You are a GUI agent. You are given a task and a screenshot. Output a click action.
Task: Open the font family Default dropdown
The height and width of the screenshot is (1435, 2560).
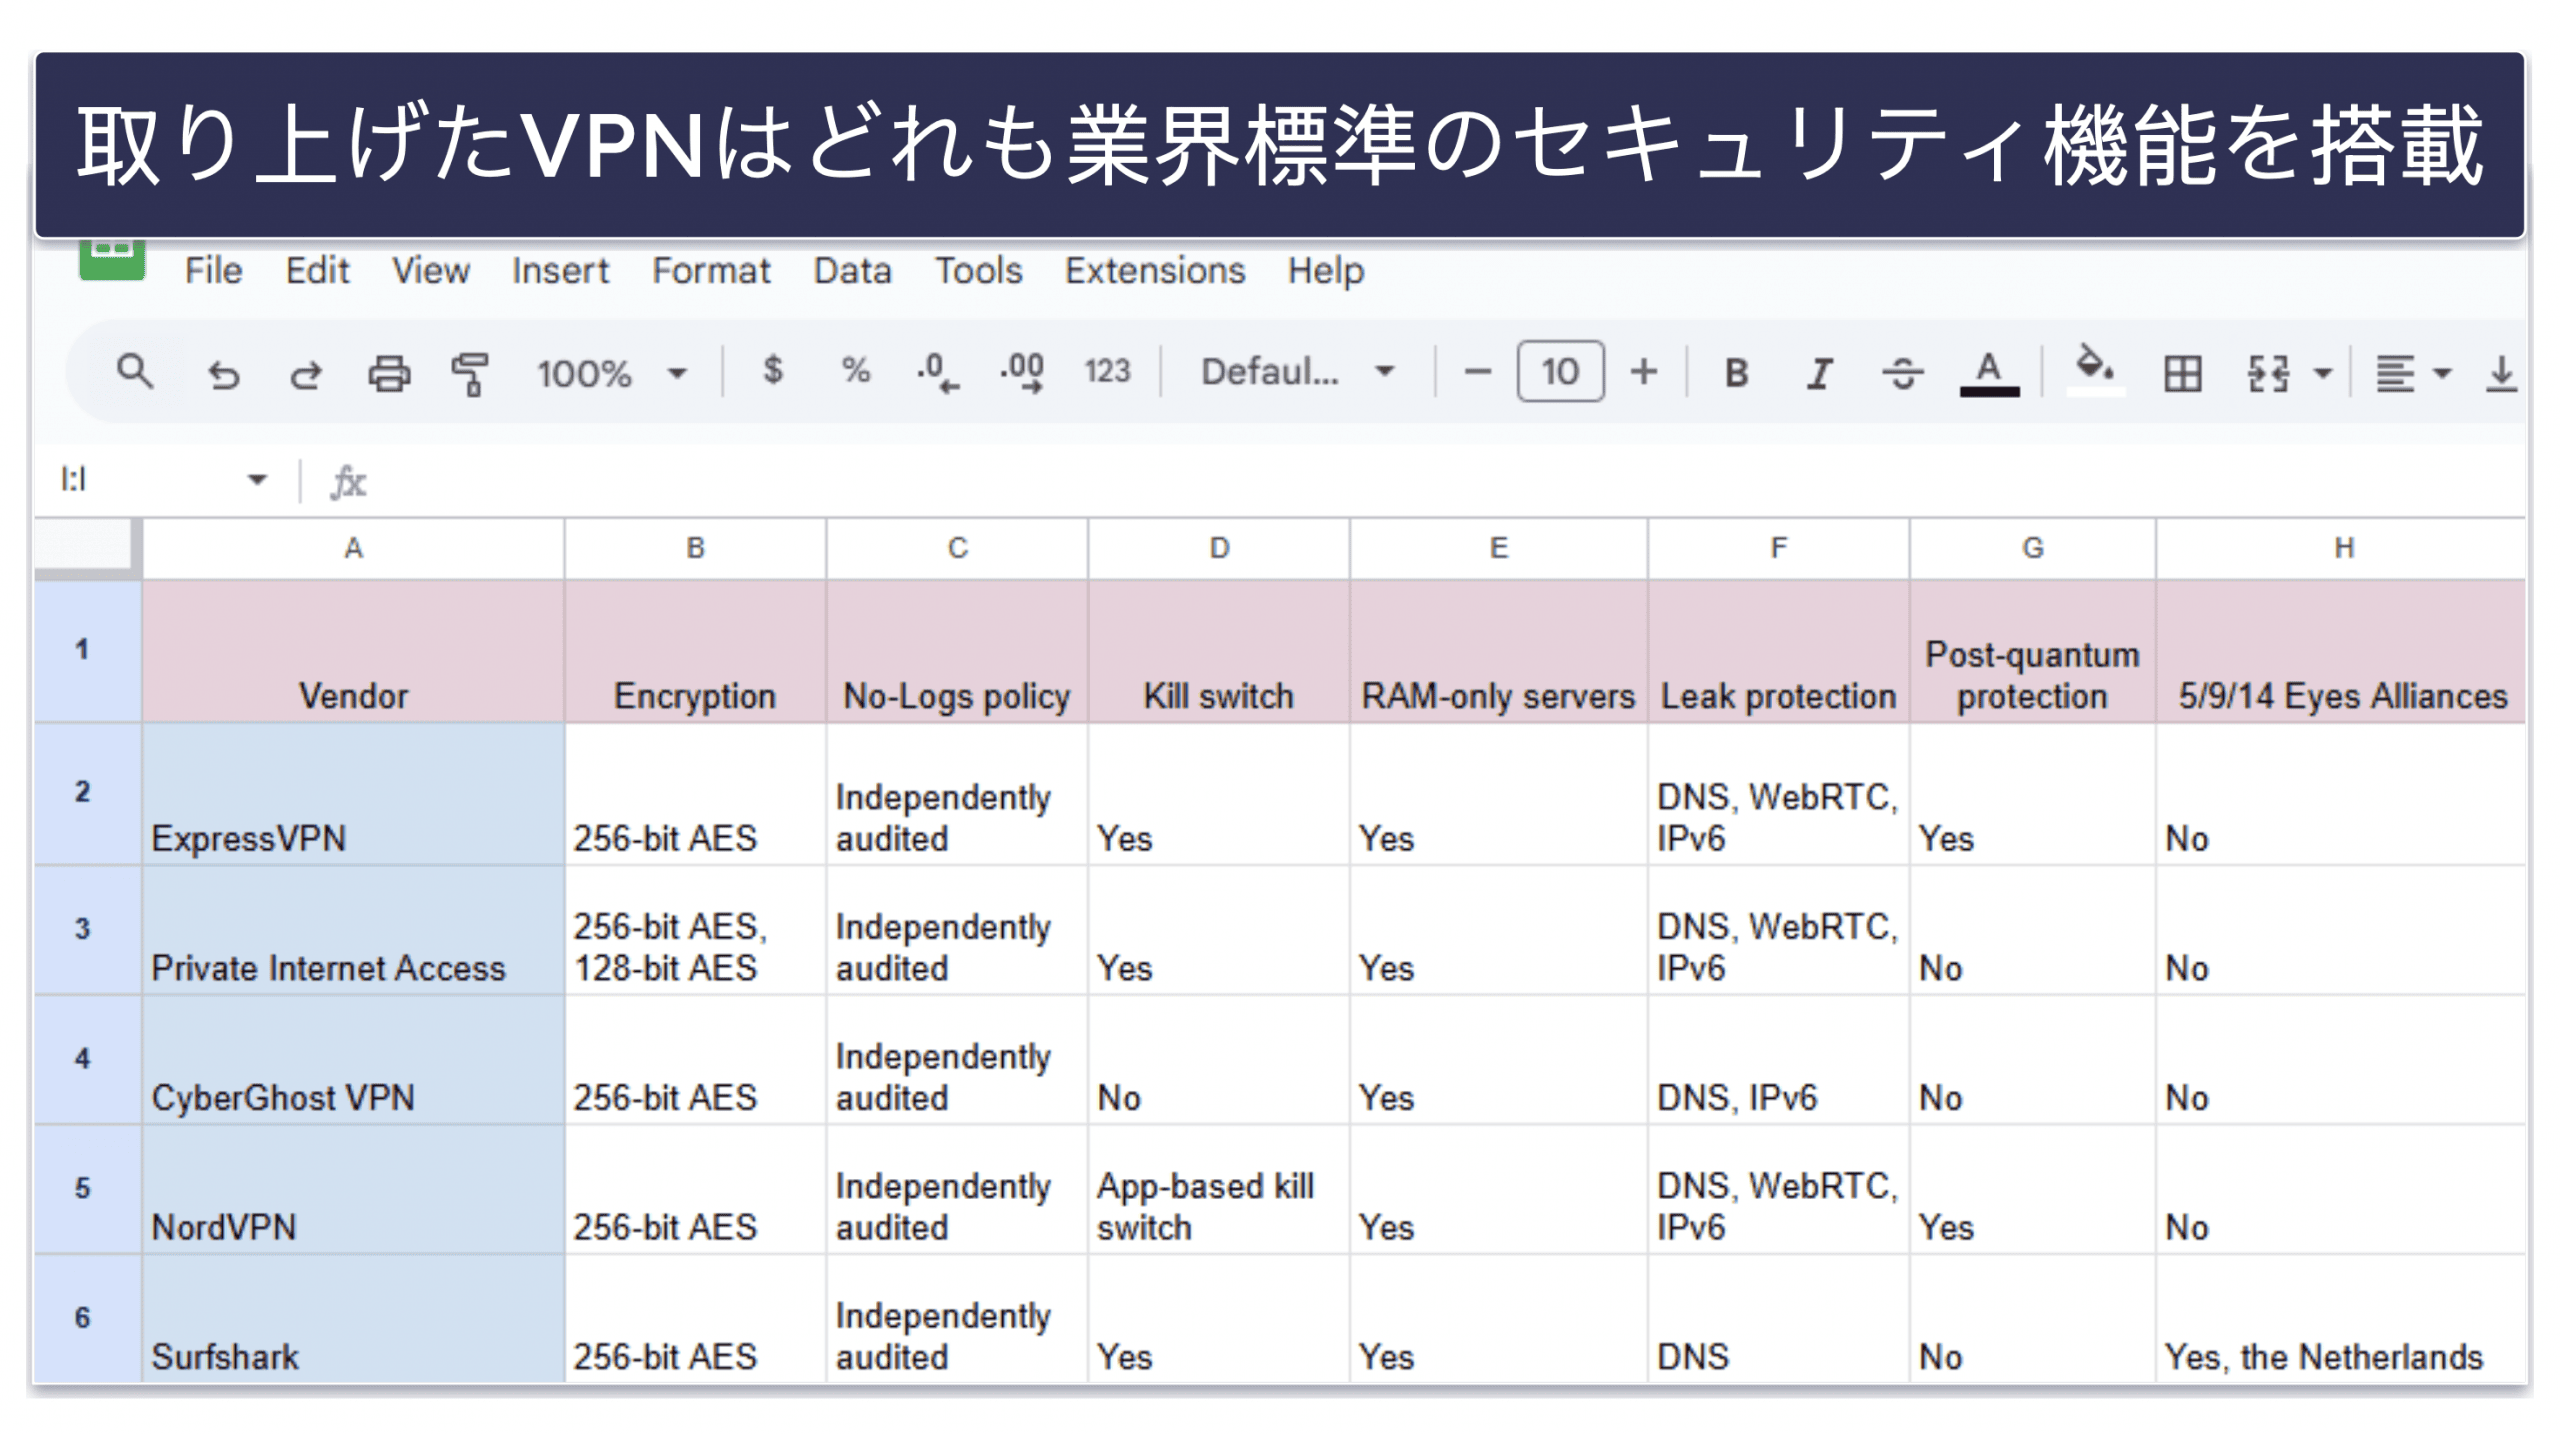[x=1297, y=371]
